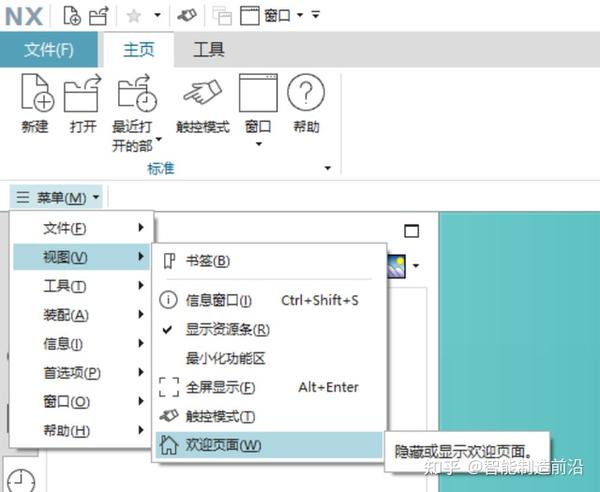Click the maximize square icon in panel
600x492 pixels.
tap(411, 231)
